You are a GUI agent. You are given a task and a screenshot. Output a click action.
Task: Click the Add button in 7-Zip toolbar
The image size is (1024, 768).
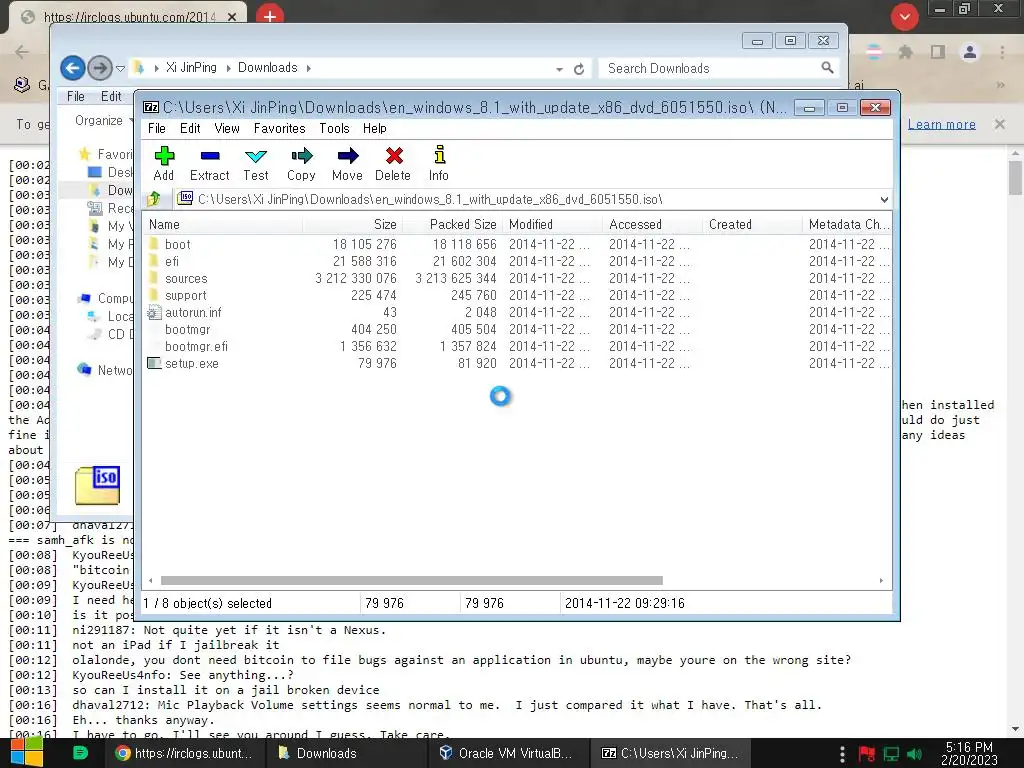click(164, 163)
